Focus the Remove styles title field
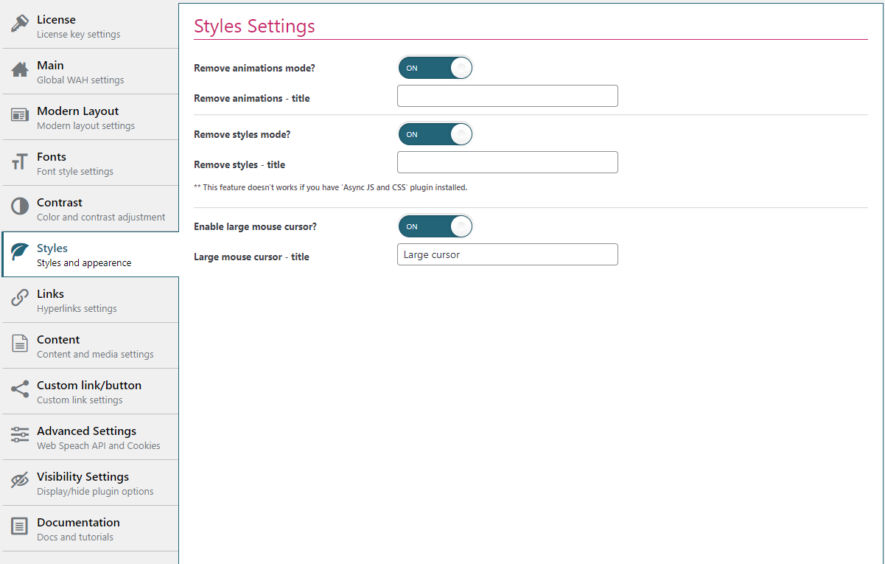The image size is (885, 564). pos(507,163)
